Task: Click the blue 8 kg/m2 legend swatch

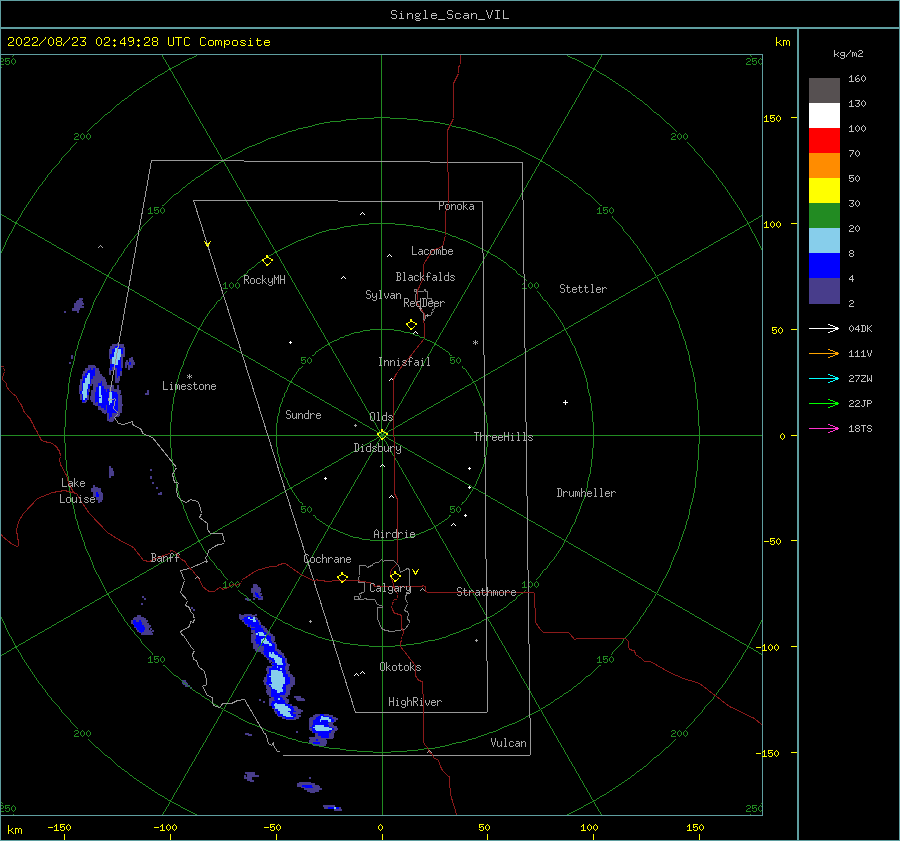Action: coord(824,265)
